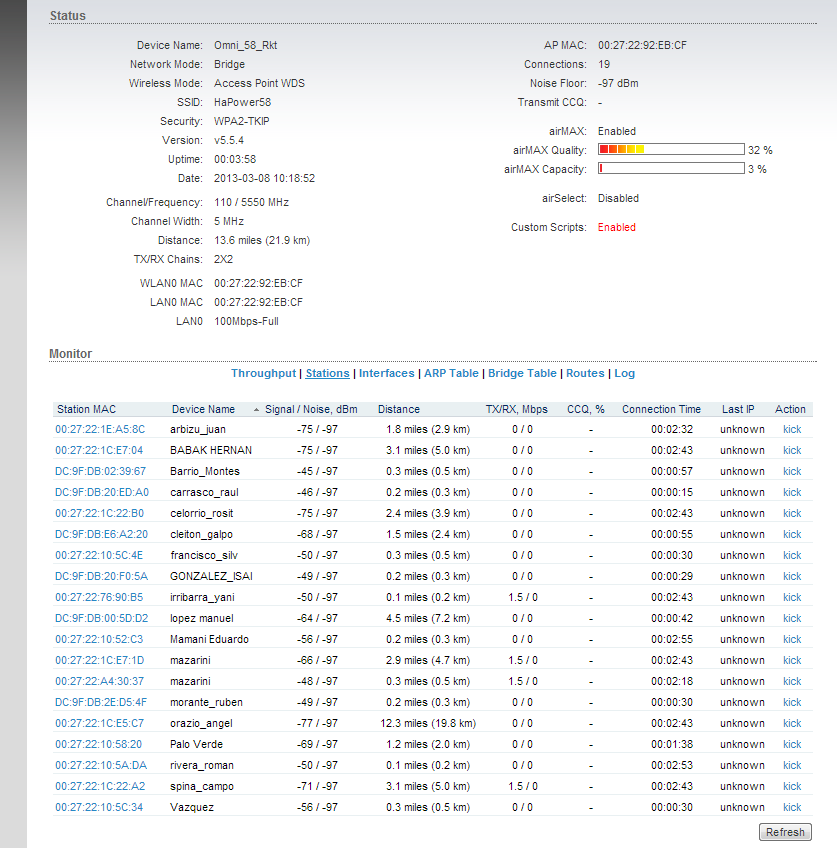
Task: Click the Refresh button
Action: coord(785,832)
